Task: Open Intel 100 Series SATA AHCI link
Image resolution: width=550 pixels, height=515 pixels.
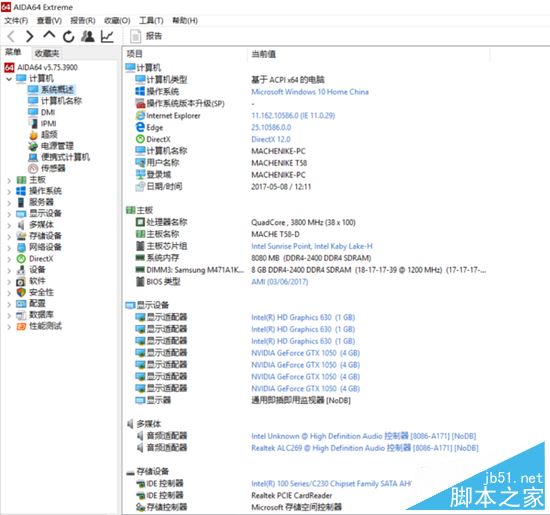Action: click(x=331, y=484)
